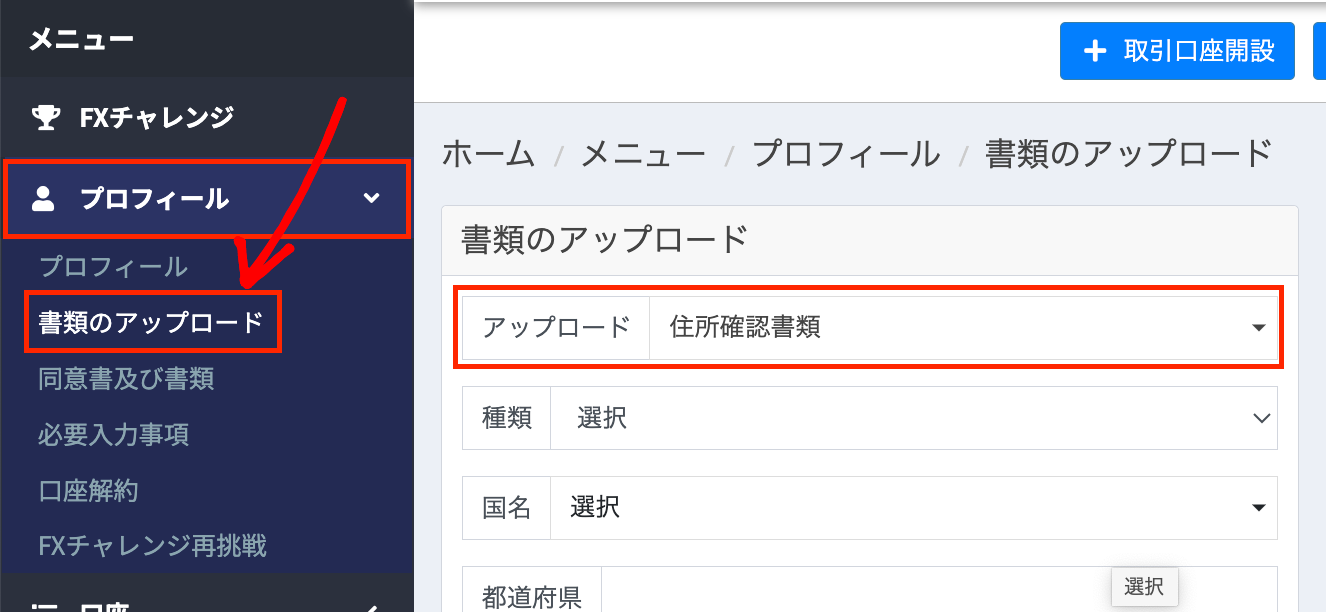Open 同意書及び書類 page
Screen dimensions: 1326x612
click(x=126, y=379)
